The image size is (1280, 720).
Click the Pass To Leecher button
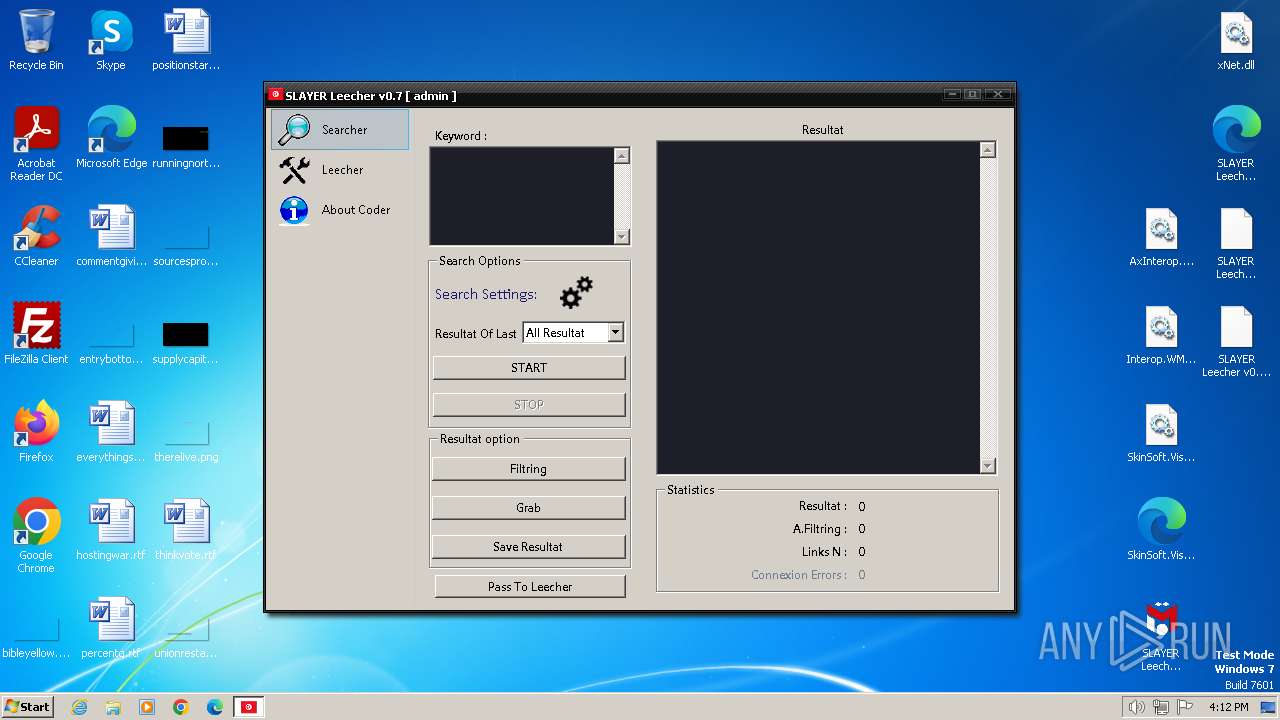[x=530, y=587]
